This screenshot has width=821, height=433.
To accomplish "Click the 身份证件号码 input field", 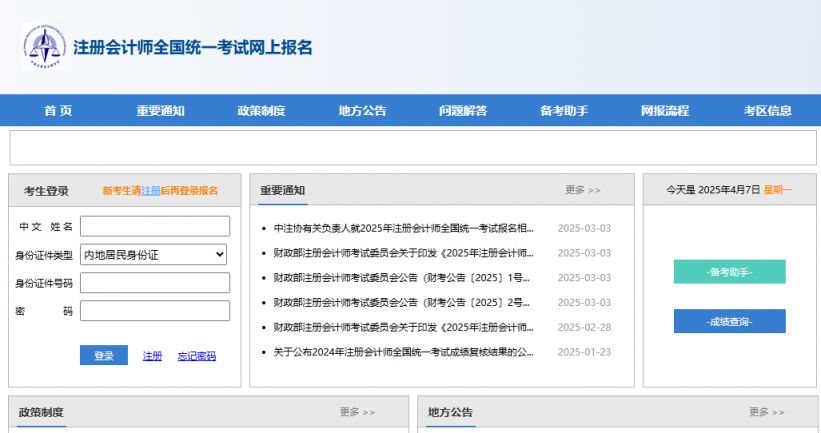I will [x=155, y=283].
